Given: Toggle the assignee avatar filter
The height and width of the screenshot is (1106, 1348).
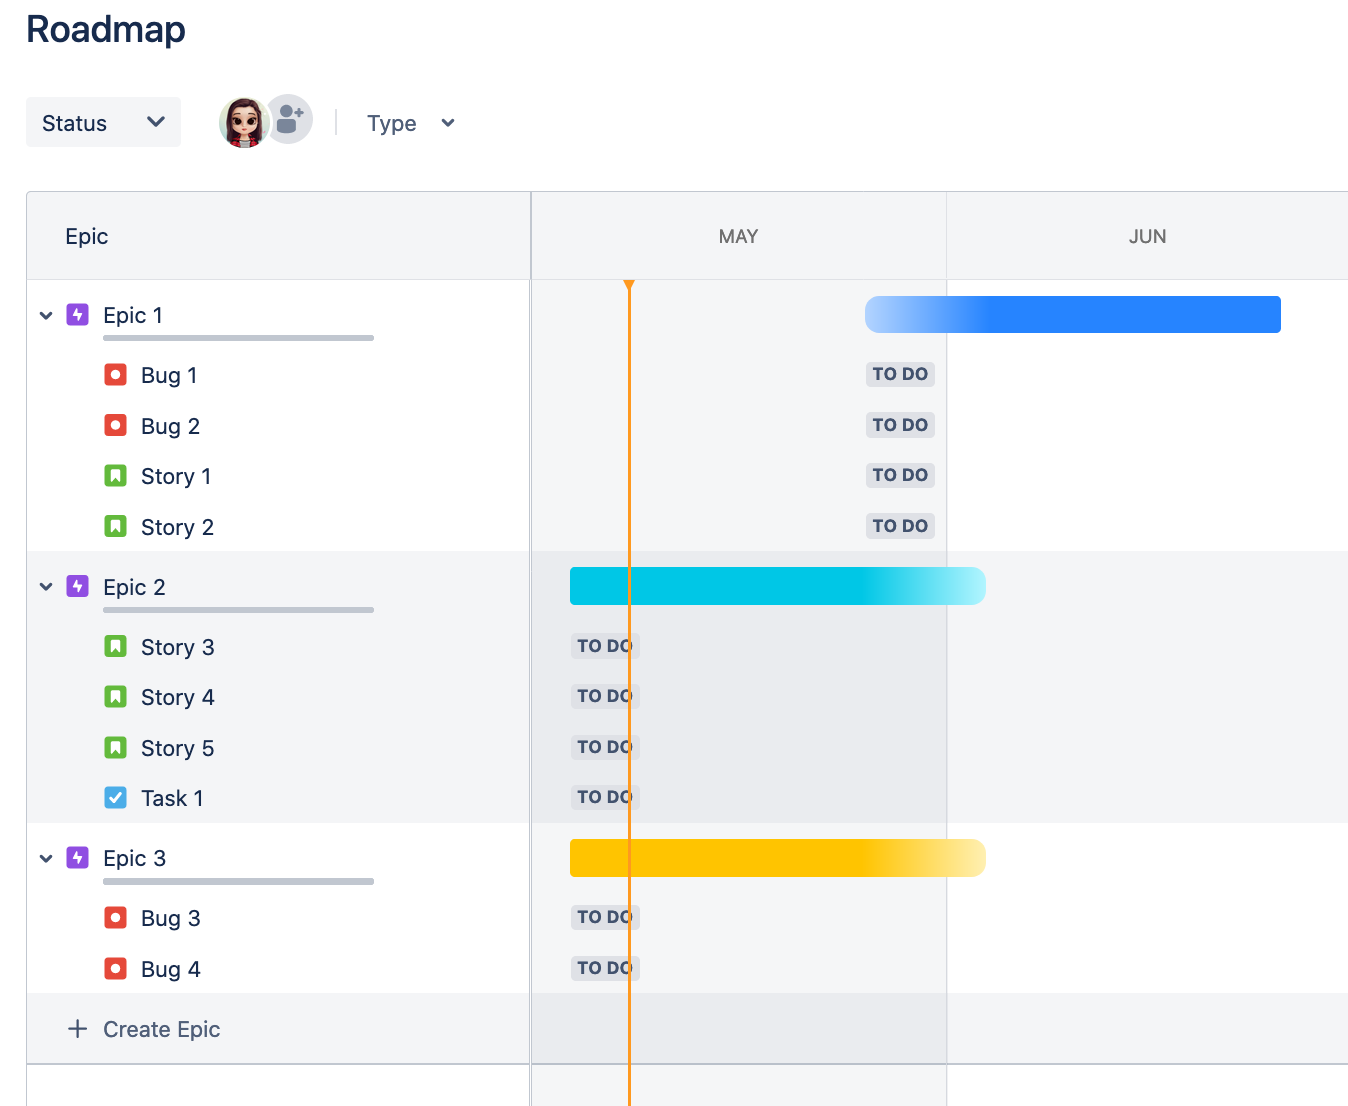Looking at the screenshot, I should click(x=242, y=121).
